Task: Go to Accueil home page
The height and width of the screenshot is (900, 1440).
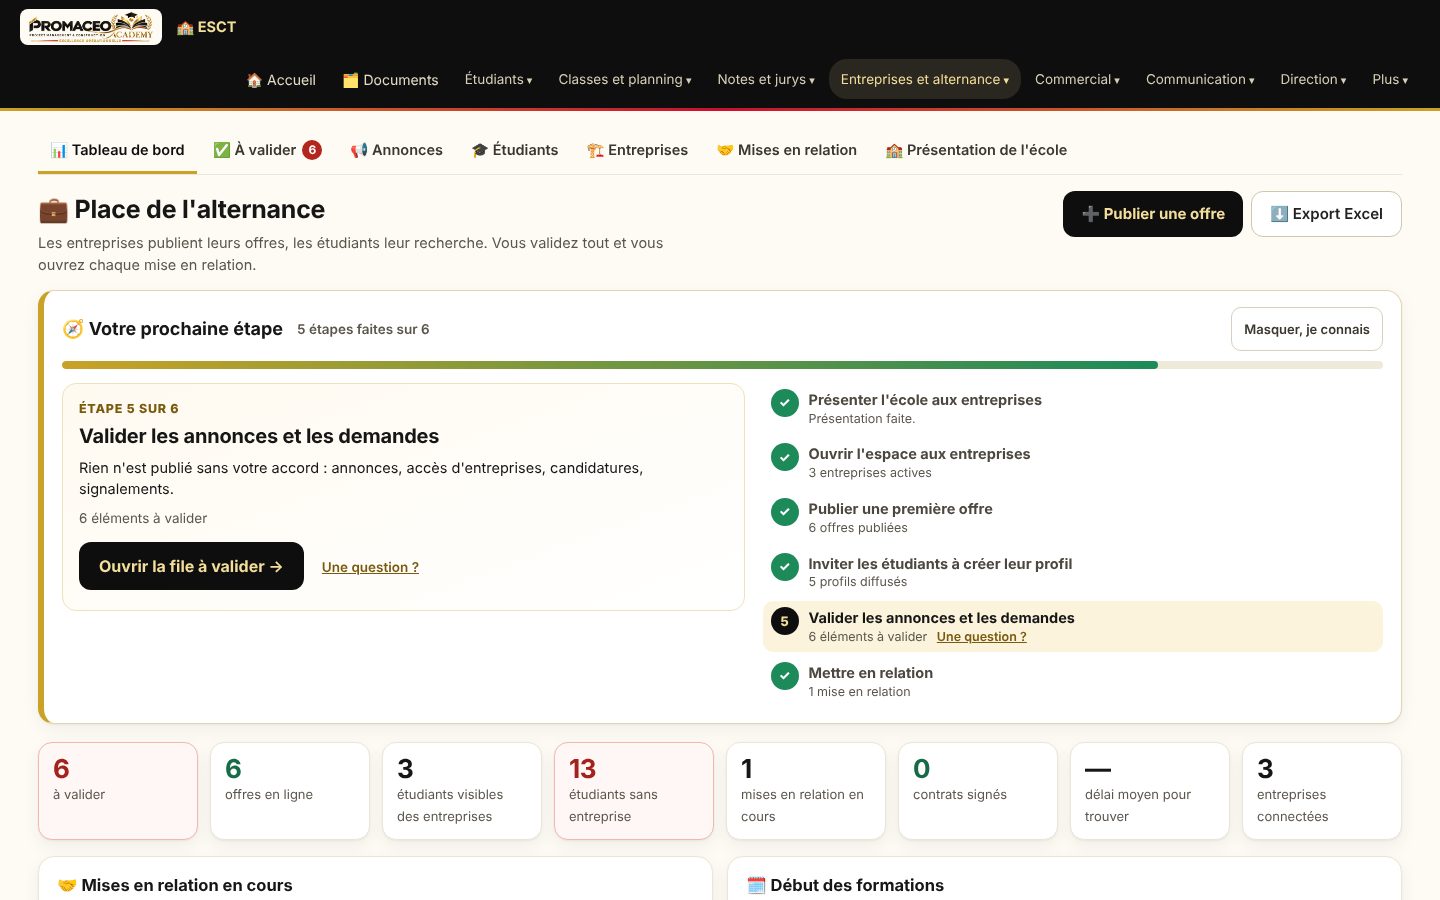Action: coord(281,80)
